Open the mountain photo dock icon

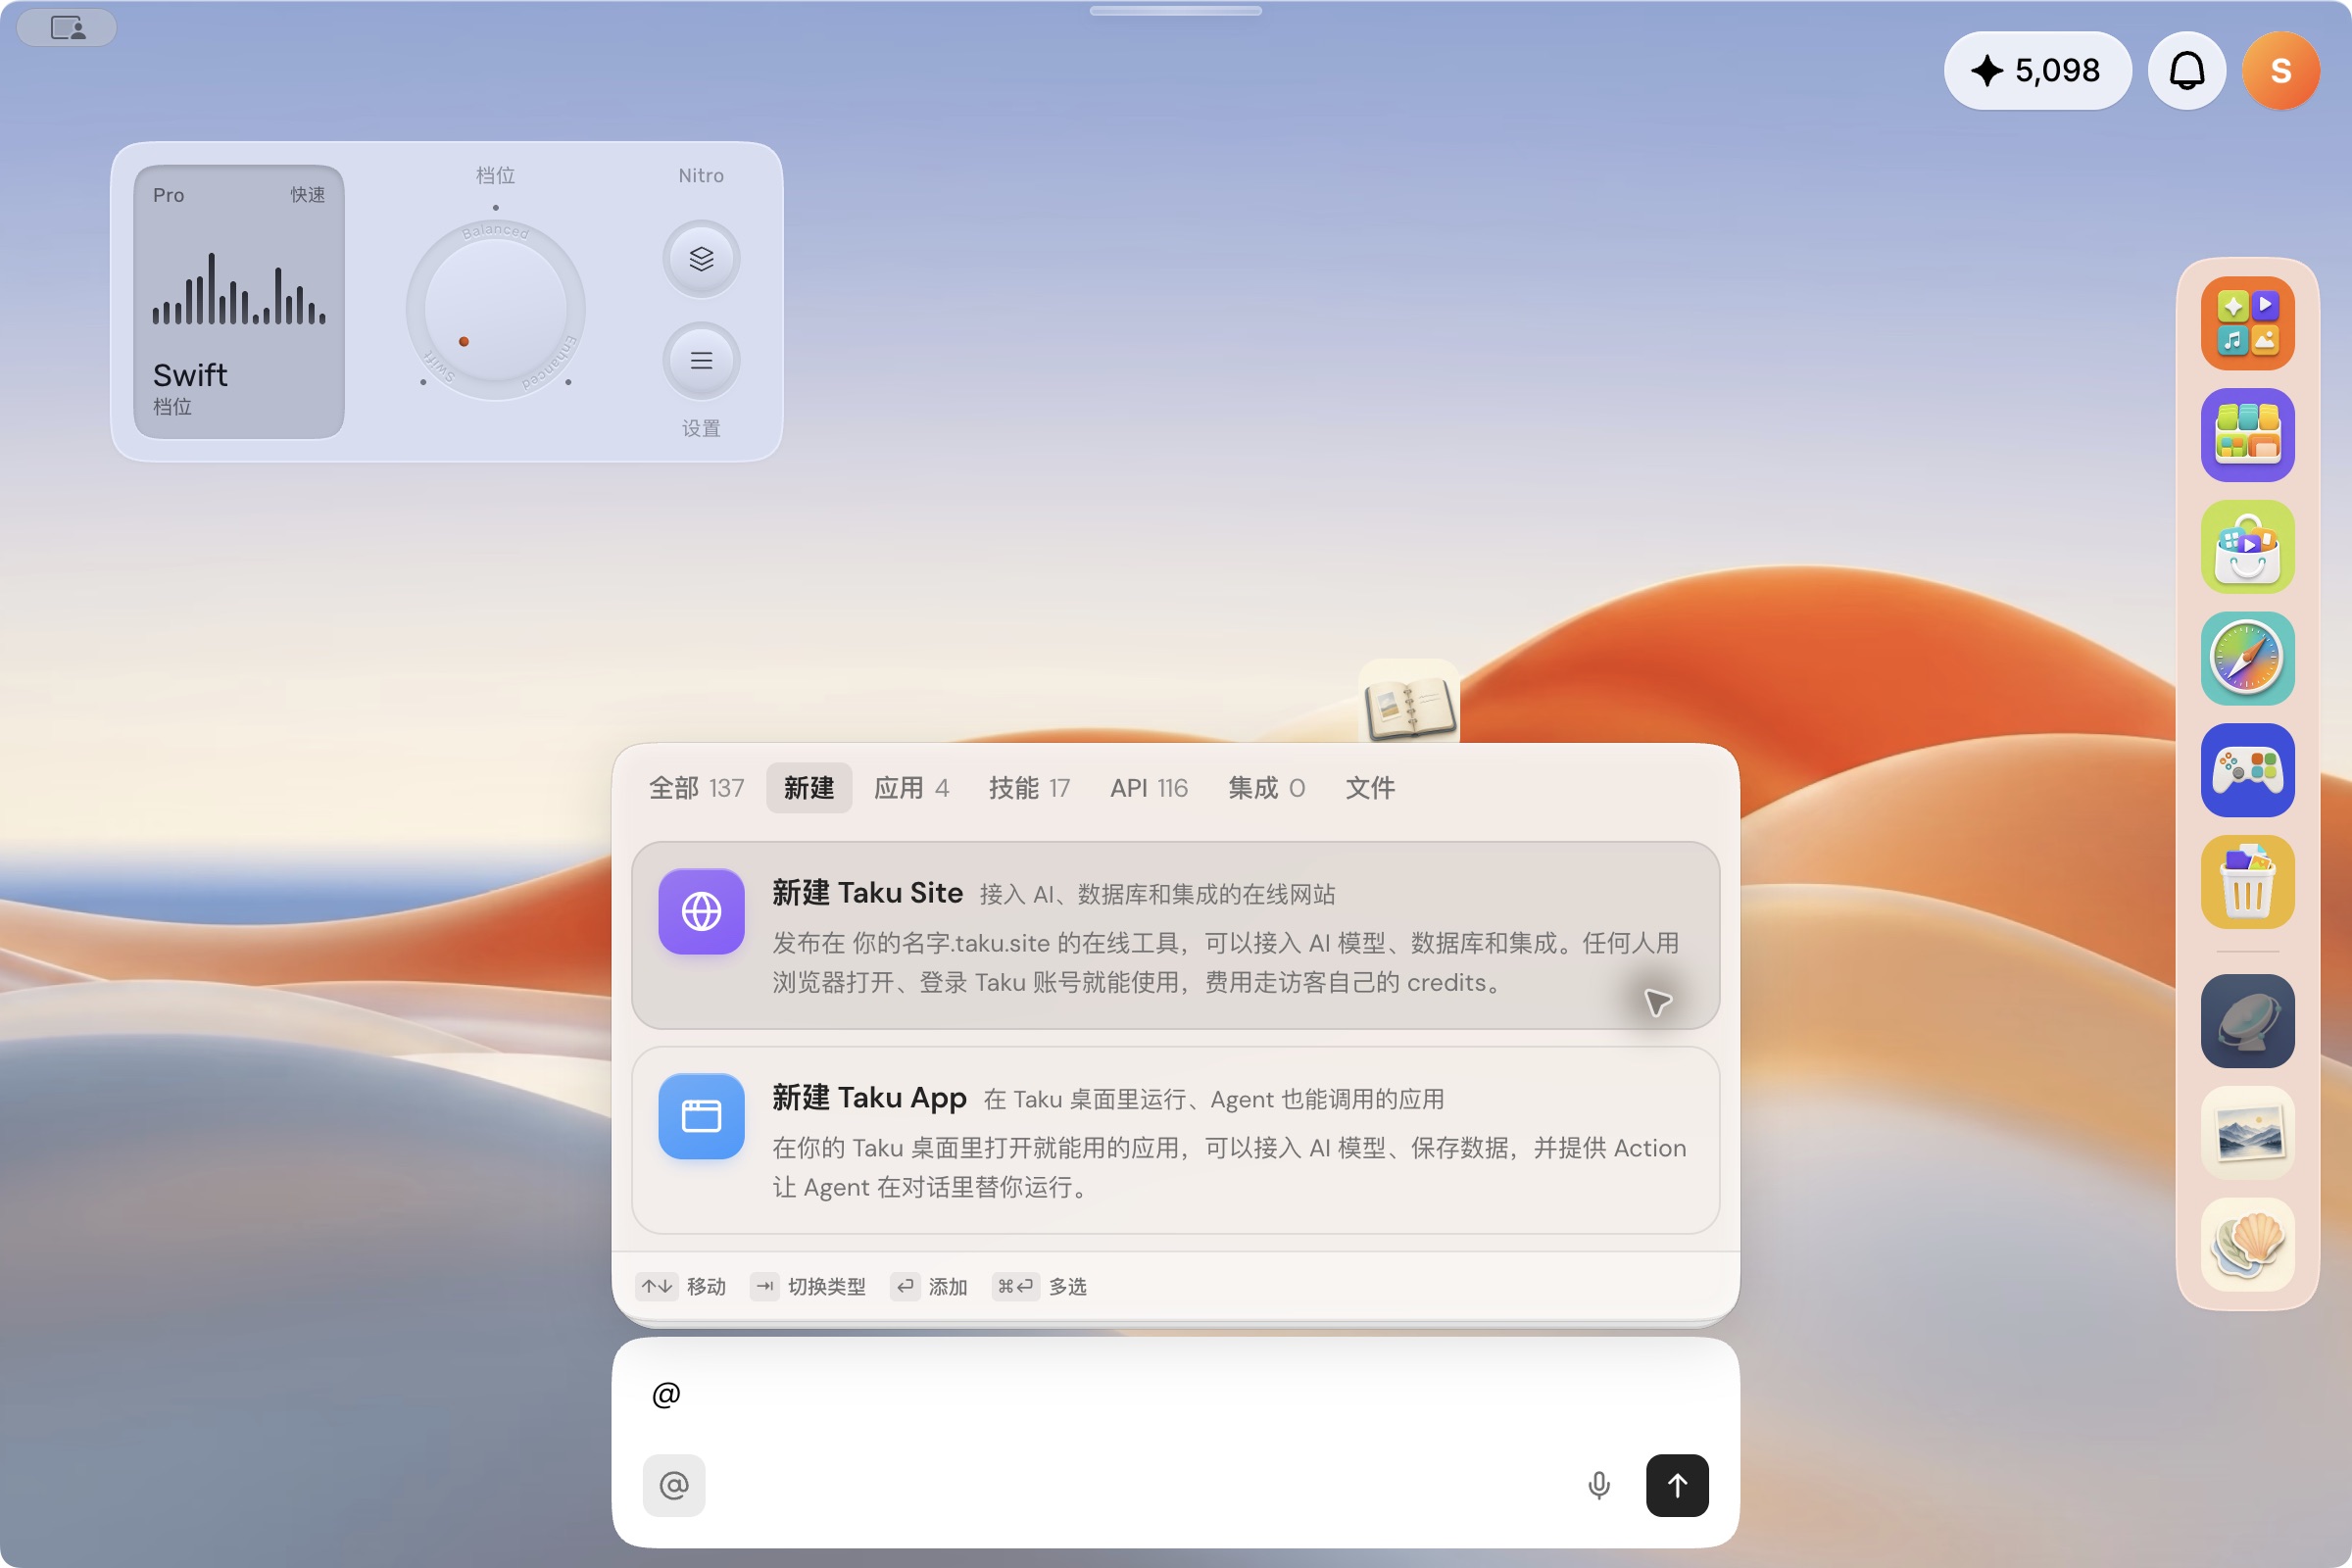tap(2247, 1133)
